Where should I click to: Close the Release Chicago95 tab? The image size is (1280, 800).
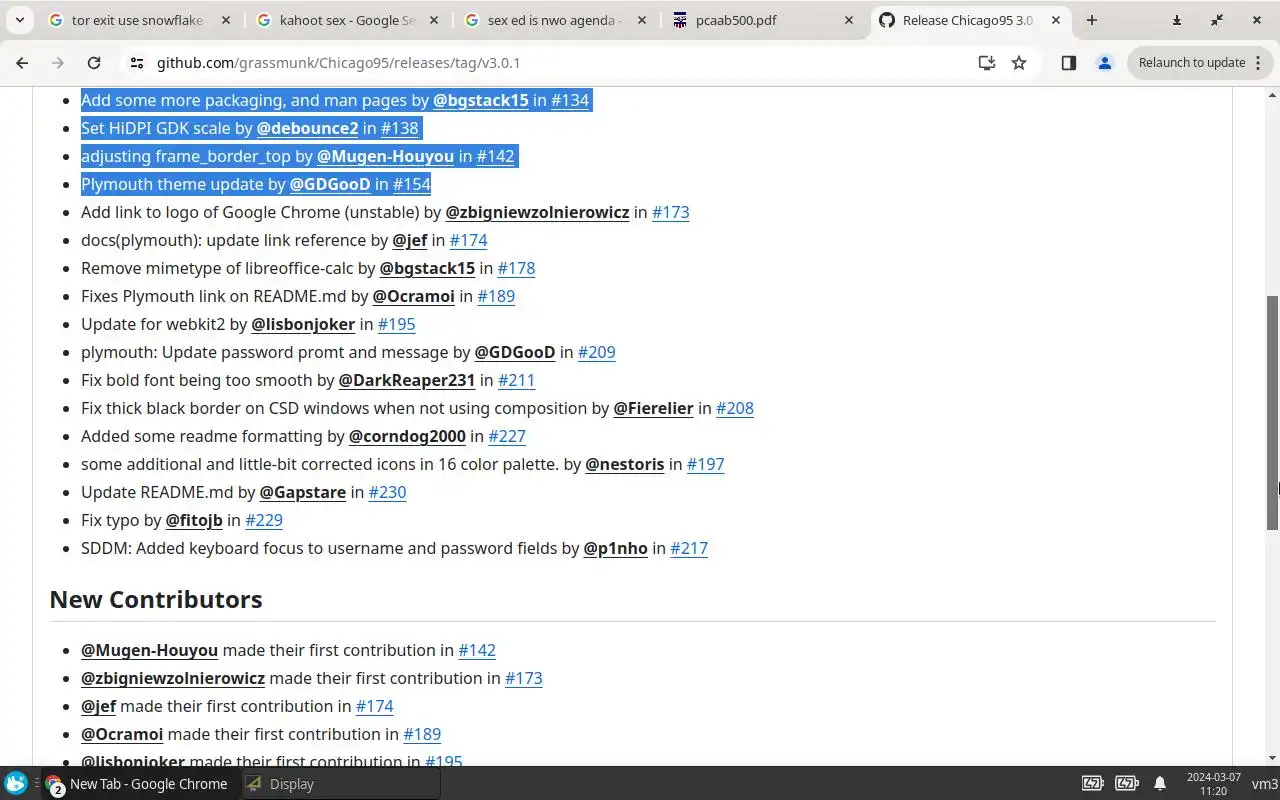1056,20
